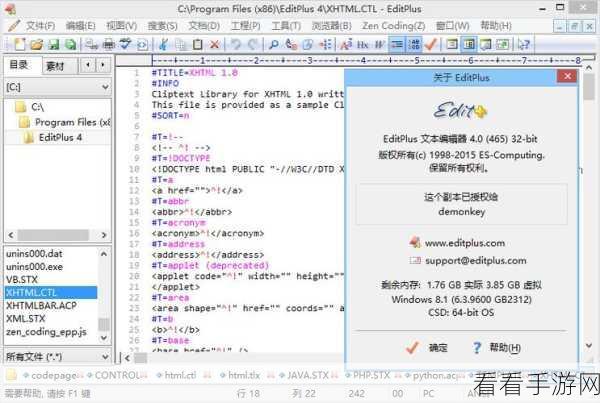The width and height of the screenshot is (600, 403).
Task: Click the Go to Line icon
Action: click(x=325, y=44)
